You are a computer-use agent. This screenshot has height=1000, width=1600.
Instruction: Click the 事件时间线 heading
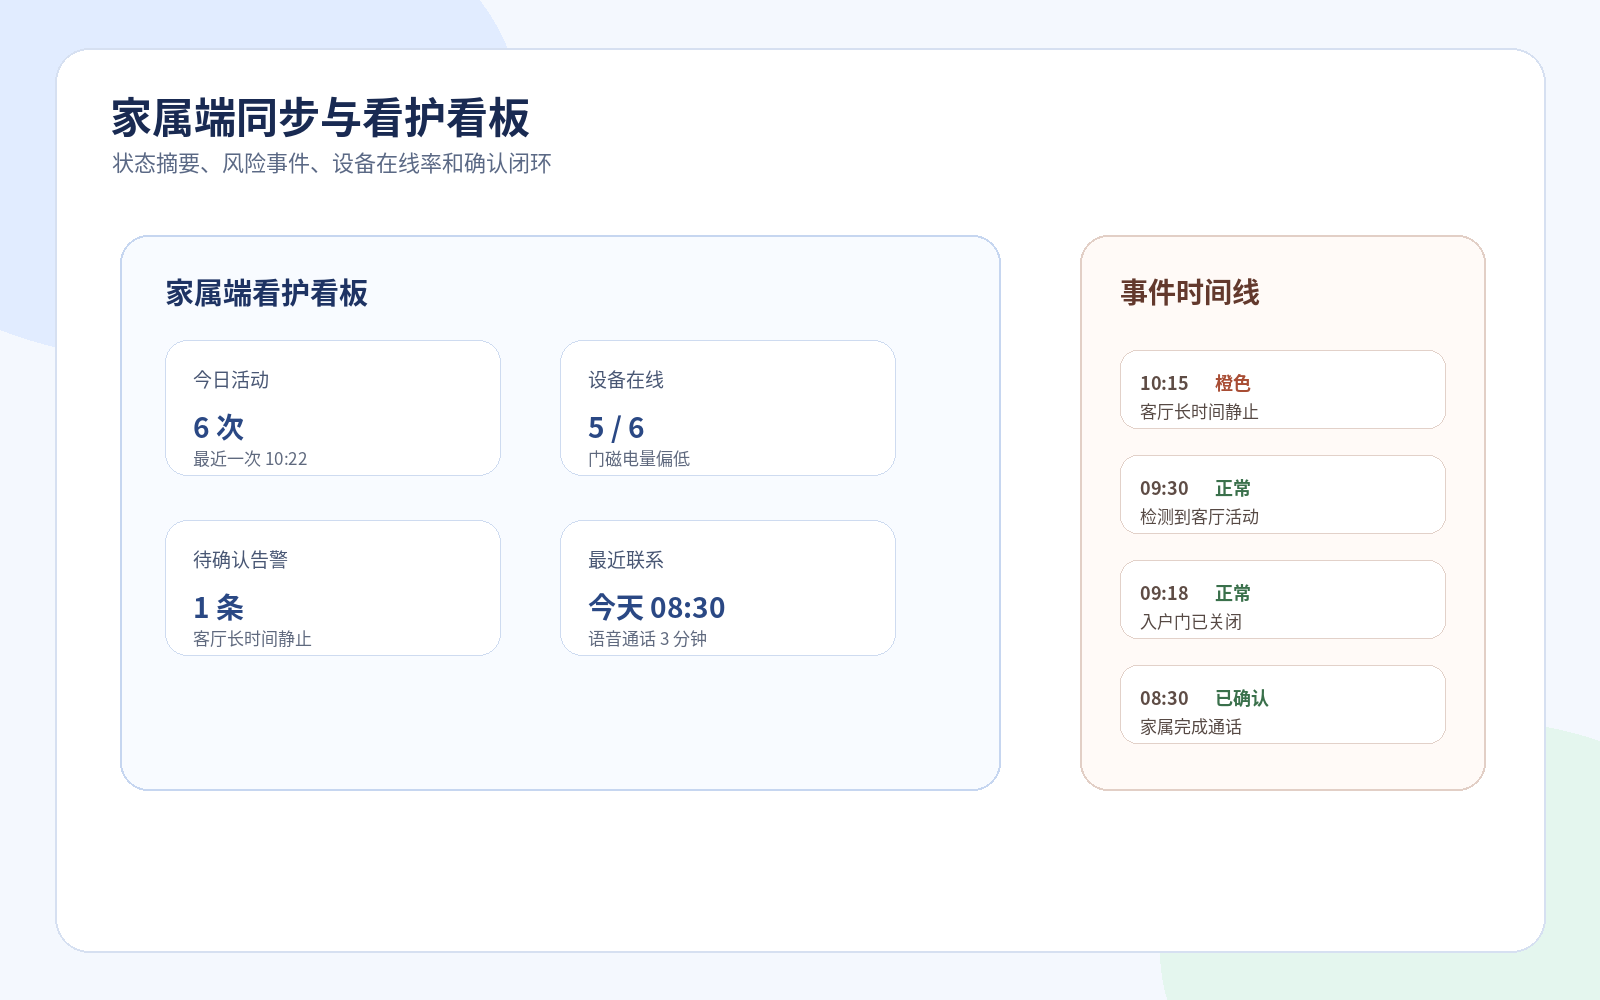pyautogui.click(x=1190, y=292)
